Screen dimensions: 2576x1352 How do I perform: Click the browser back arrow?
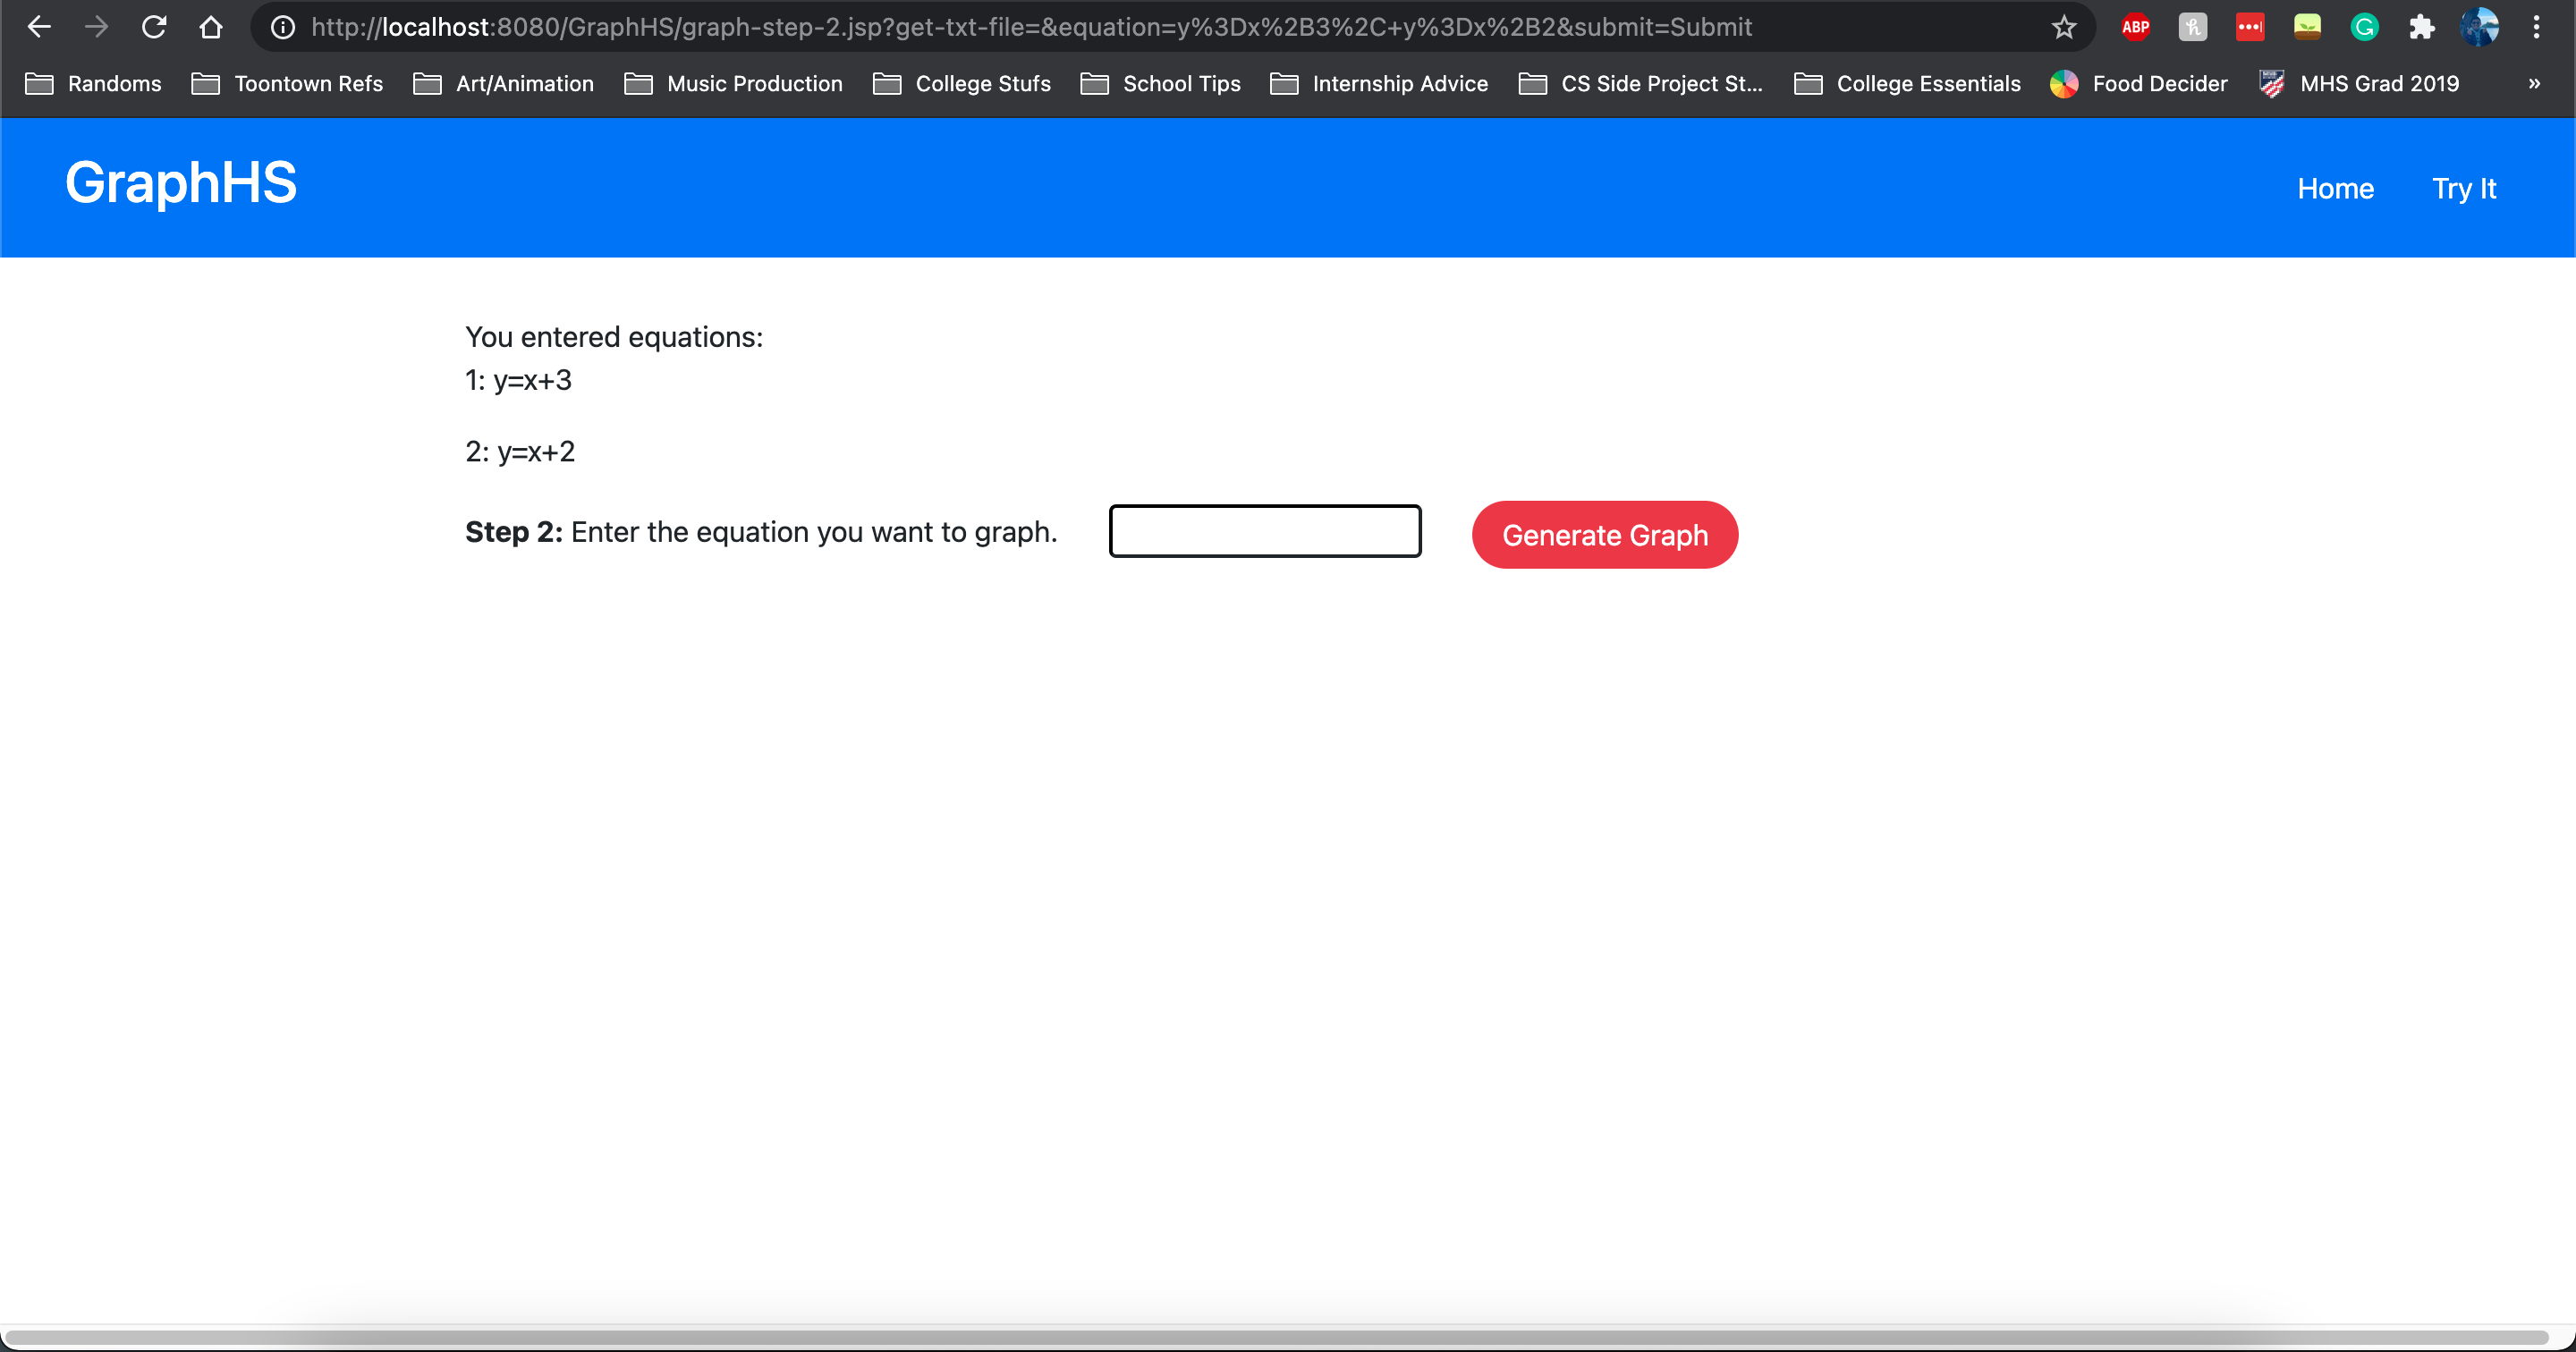click(x=38, y=27)
